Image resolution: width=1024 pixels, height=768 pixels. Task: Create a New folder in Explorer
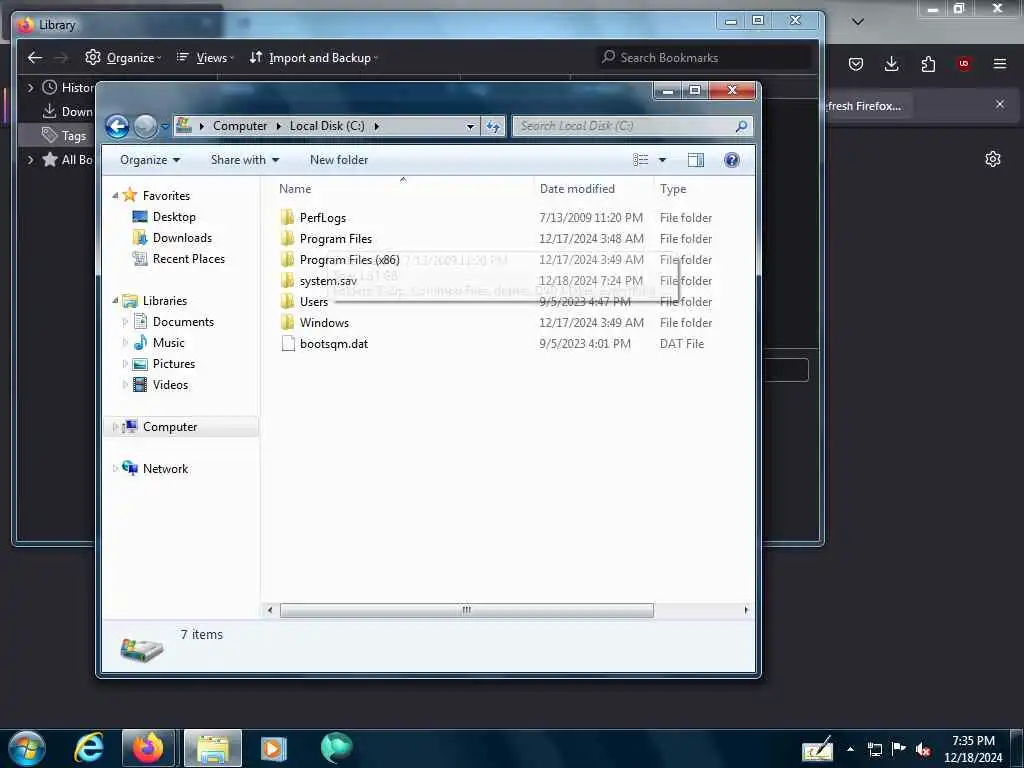coord(339,160)
